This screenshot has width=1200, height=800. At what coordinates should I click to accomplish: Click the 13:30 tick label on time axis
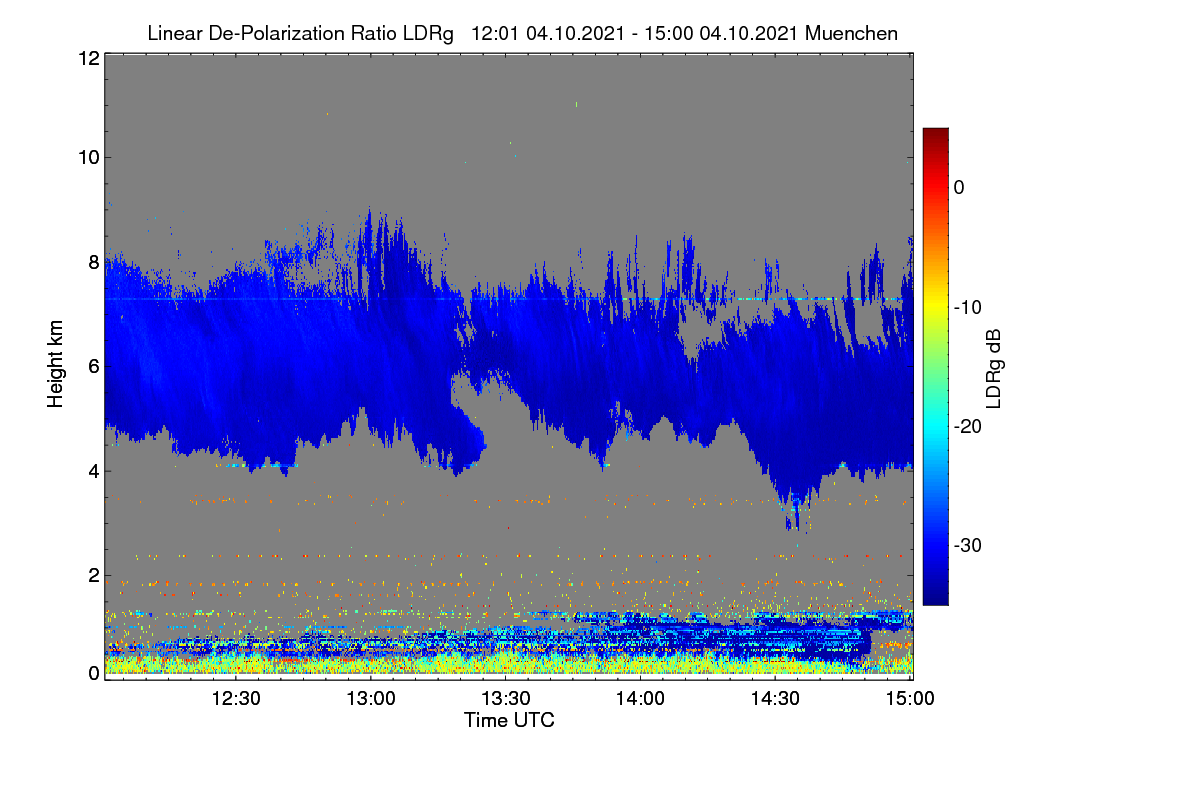(506, 699)
